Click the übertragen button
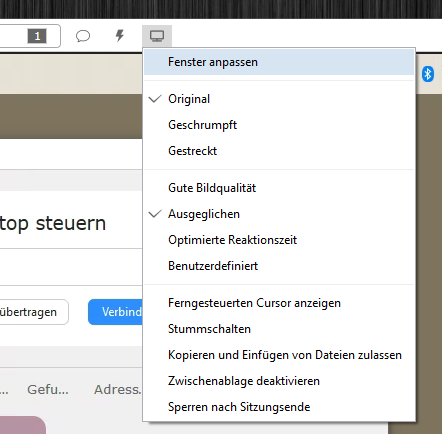The image size is (442, 434). [33, 312]
